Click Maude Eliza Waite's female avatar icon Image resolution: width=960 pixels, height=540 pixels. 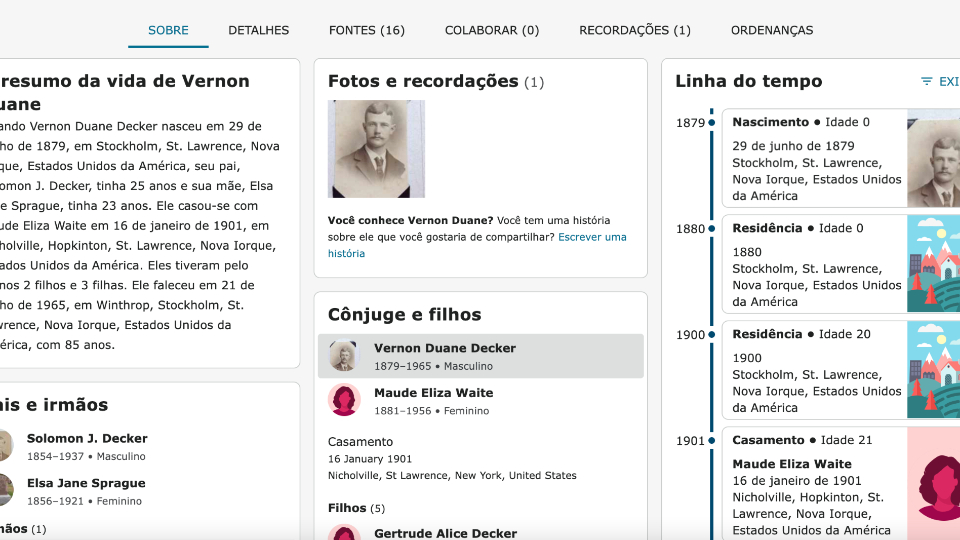(x=344, y=400)
